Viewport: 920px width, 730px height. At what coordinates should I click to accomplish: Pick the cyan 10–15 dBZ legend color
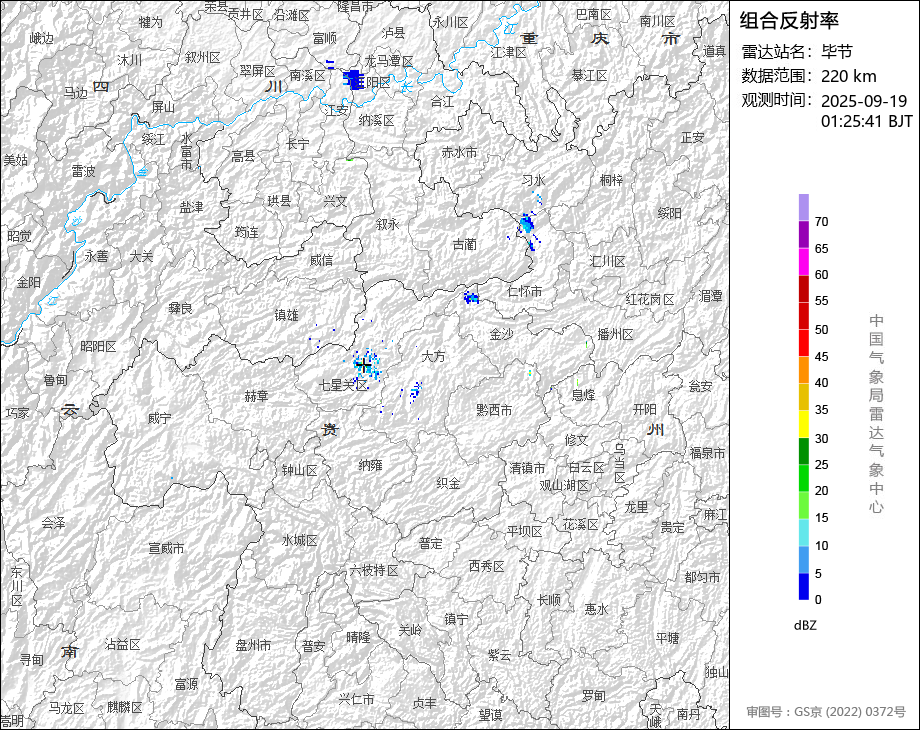(804, 532)
